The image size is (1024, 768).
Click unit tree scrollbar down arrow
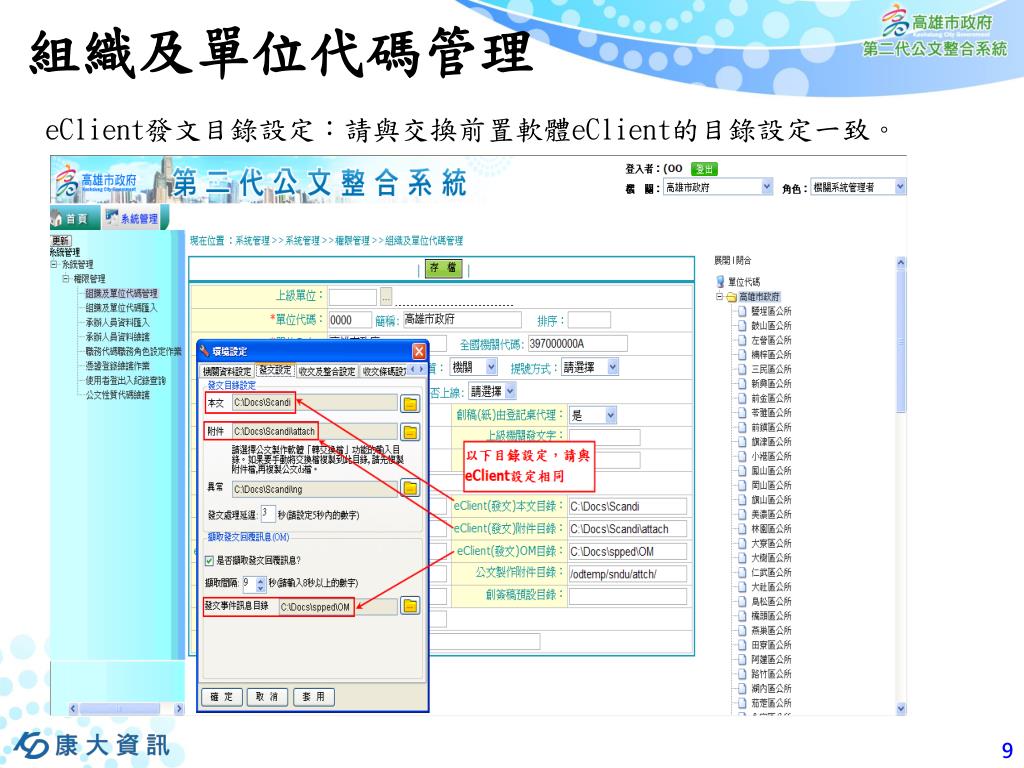pos(901,709)
